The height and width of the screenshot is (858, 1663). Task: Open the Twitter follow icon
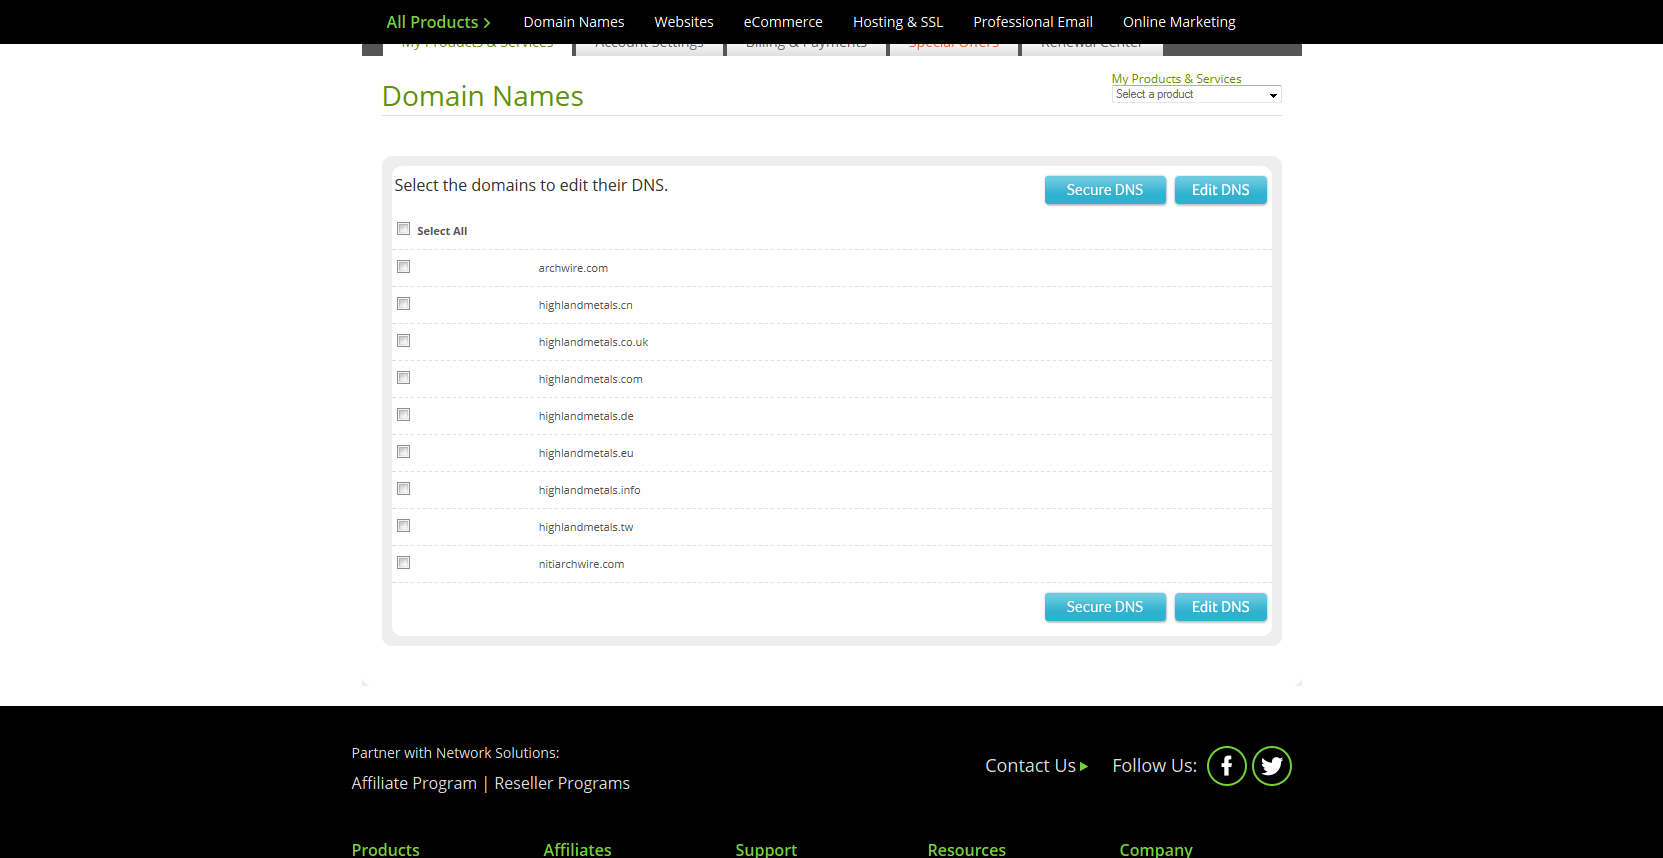[1272, 766]
